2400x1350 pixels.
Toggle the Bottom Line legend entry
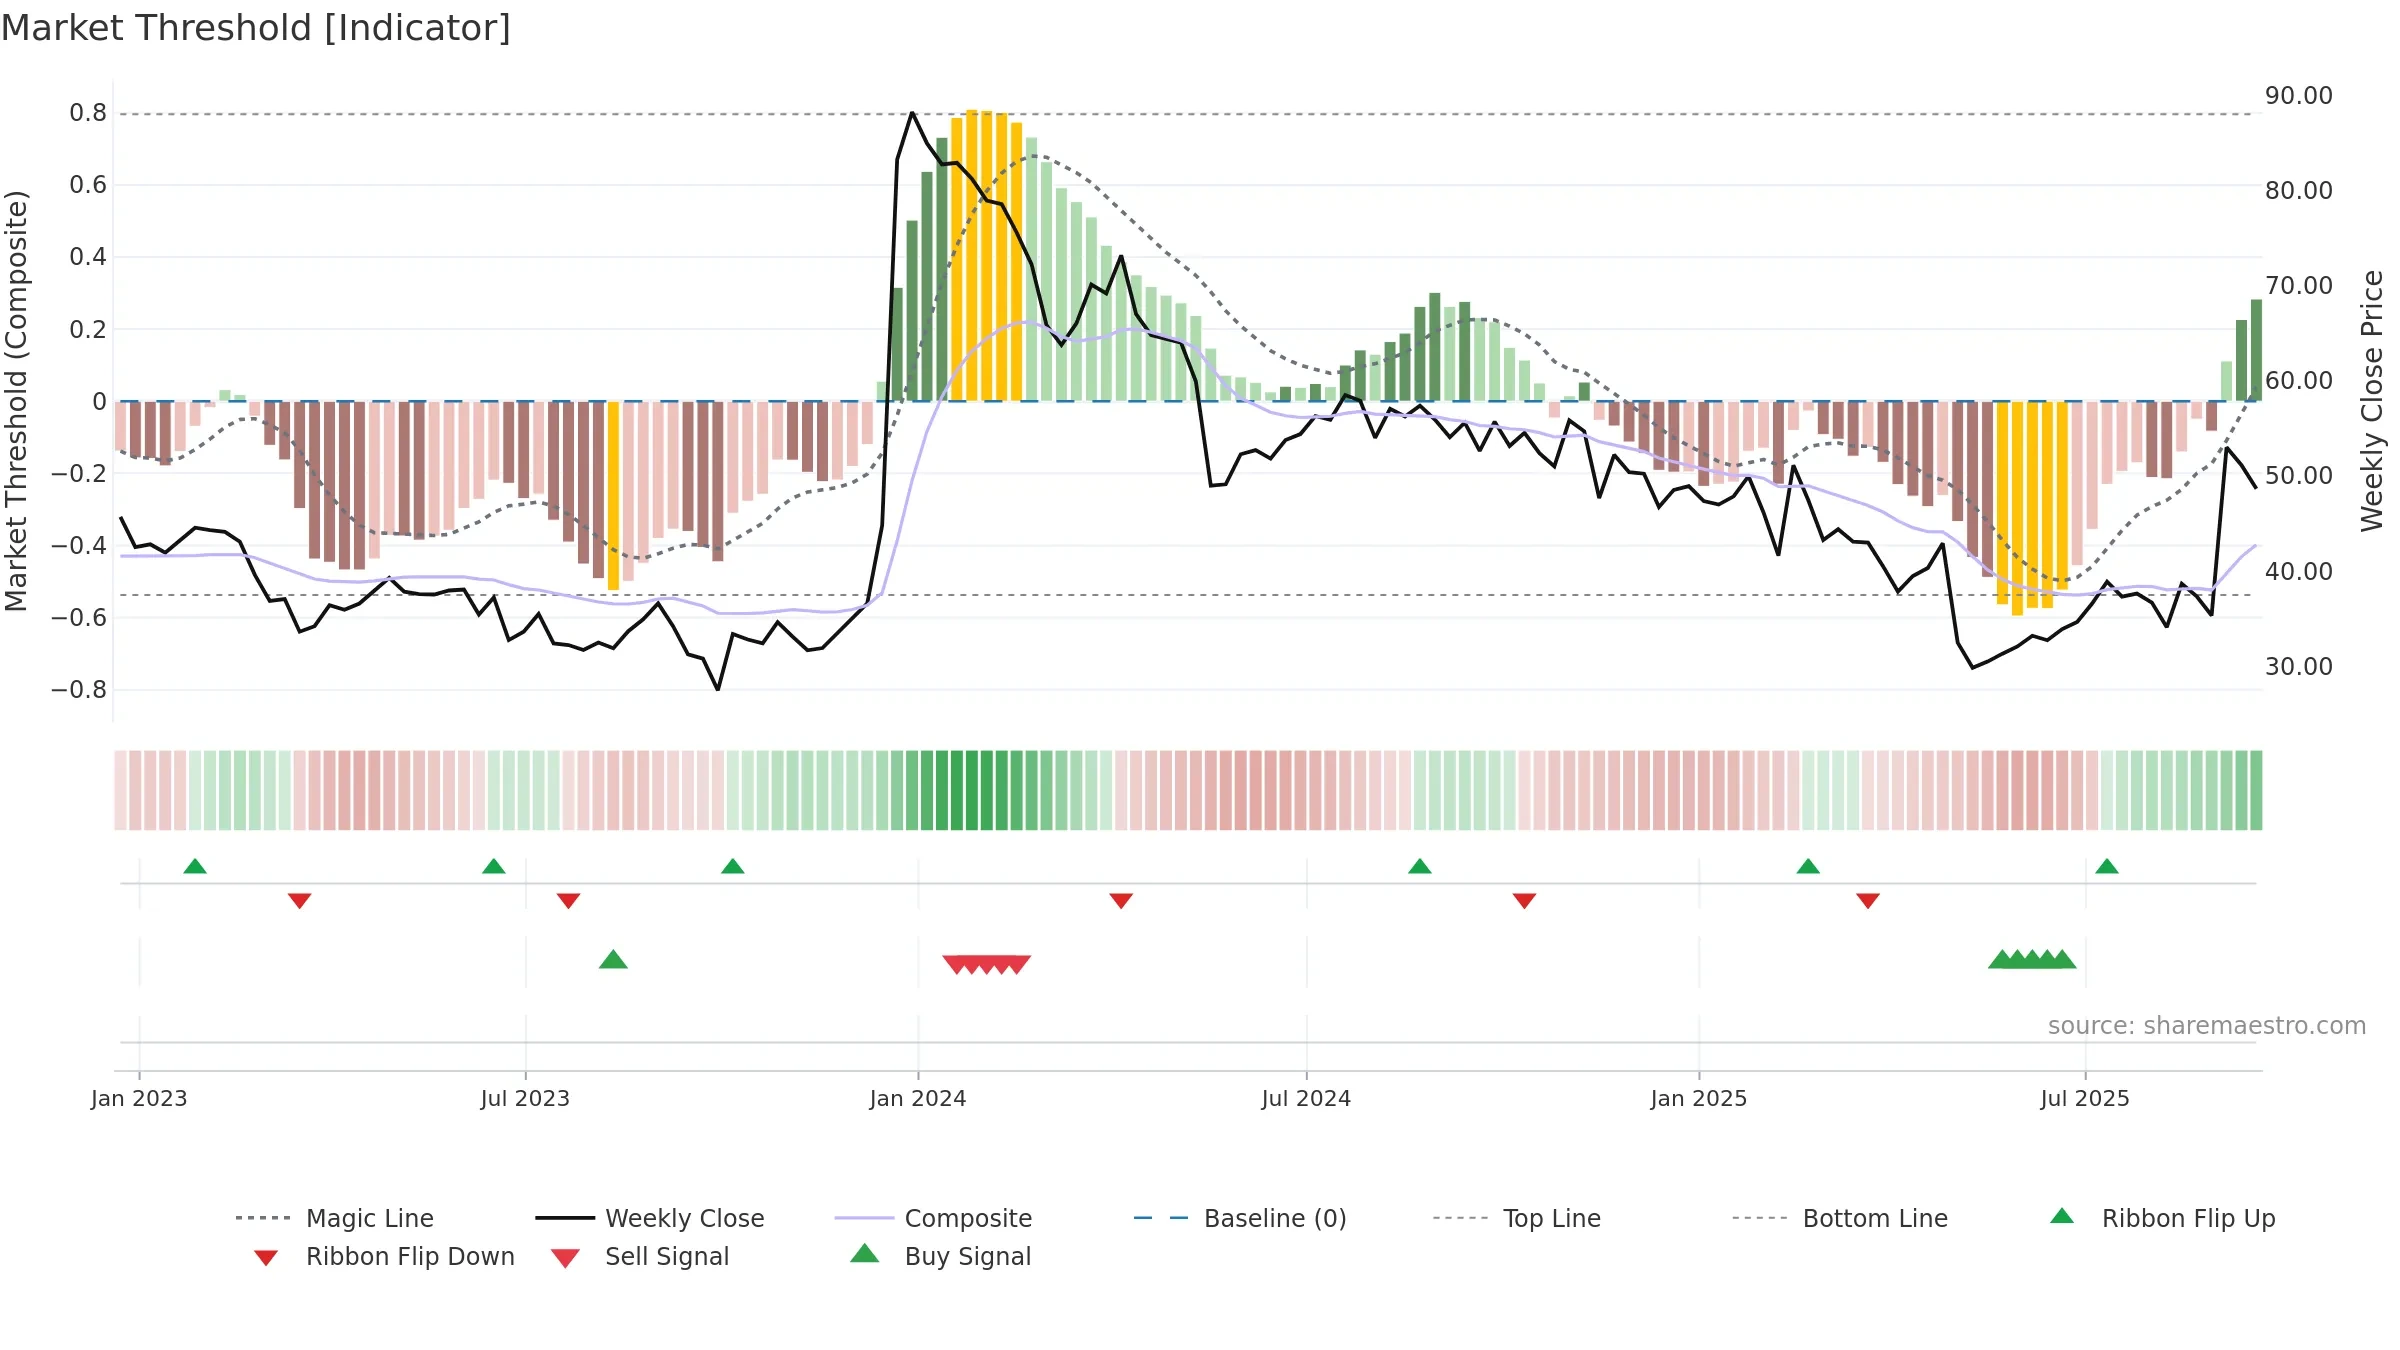point(1840,1218)
